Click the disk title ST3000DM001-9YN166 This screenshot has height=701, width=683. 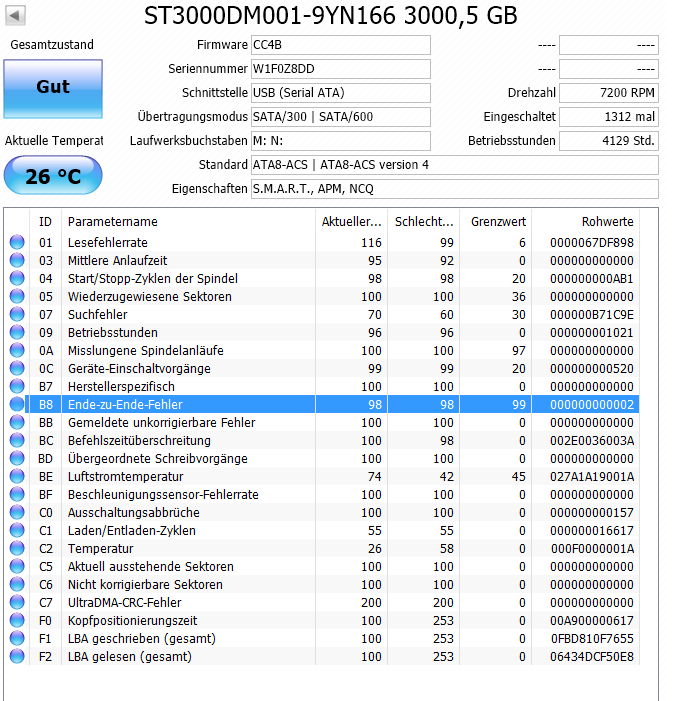pyautogui.click(x=270, y=16)
